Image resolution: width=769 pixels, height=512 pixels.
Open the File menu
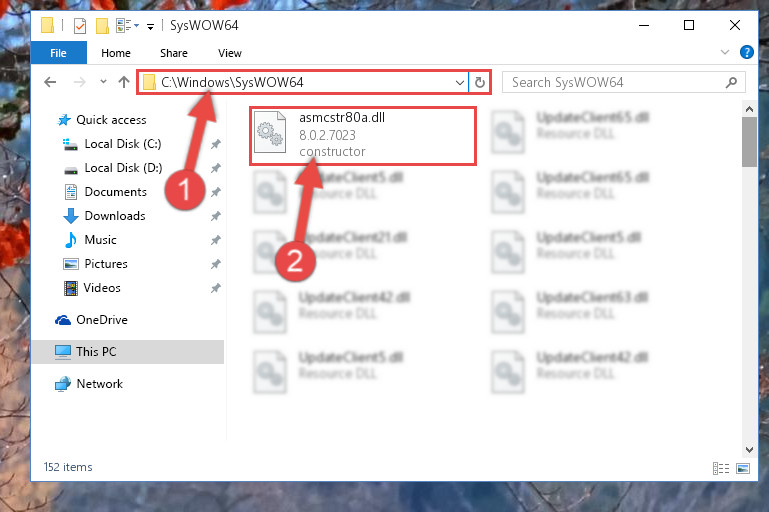coord(58,53)
